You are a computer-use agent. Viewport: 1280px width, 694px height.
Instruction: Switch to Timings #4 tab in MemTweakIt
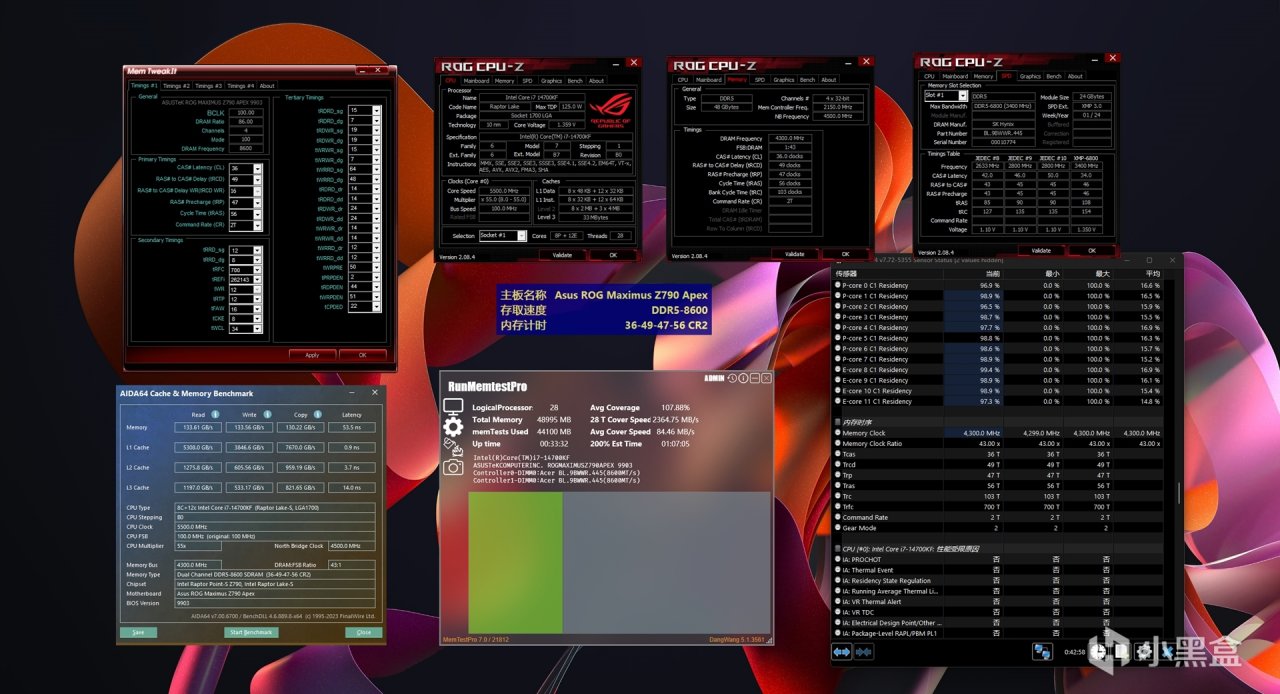241,86
